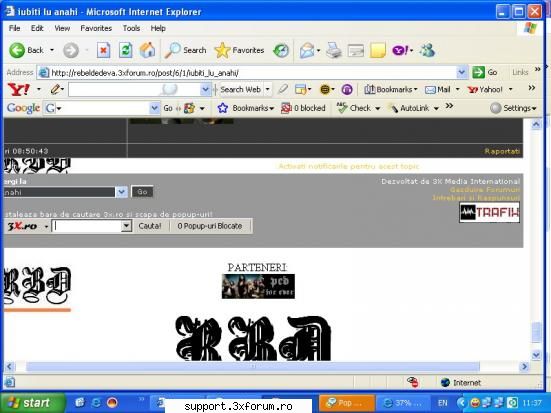This screenshot has height=413, width=551.
Task: Expand the Google toolbar Settings dropdown
Action: click(x=513, y=108)
